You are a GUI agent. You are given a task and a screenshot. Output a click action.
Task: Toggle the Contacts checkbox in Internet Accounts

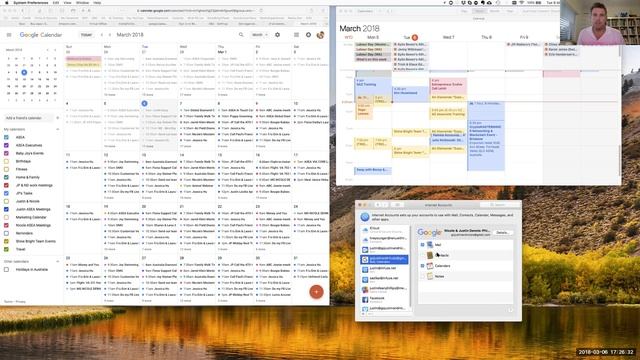tap(422, 256)
